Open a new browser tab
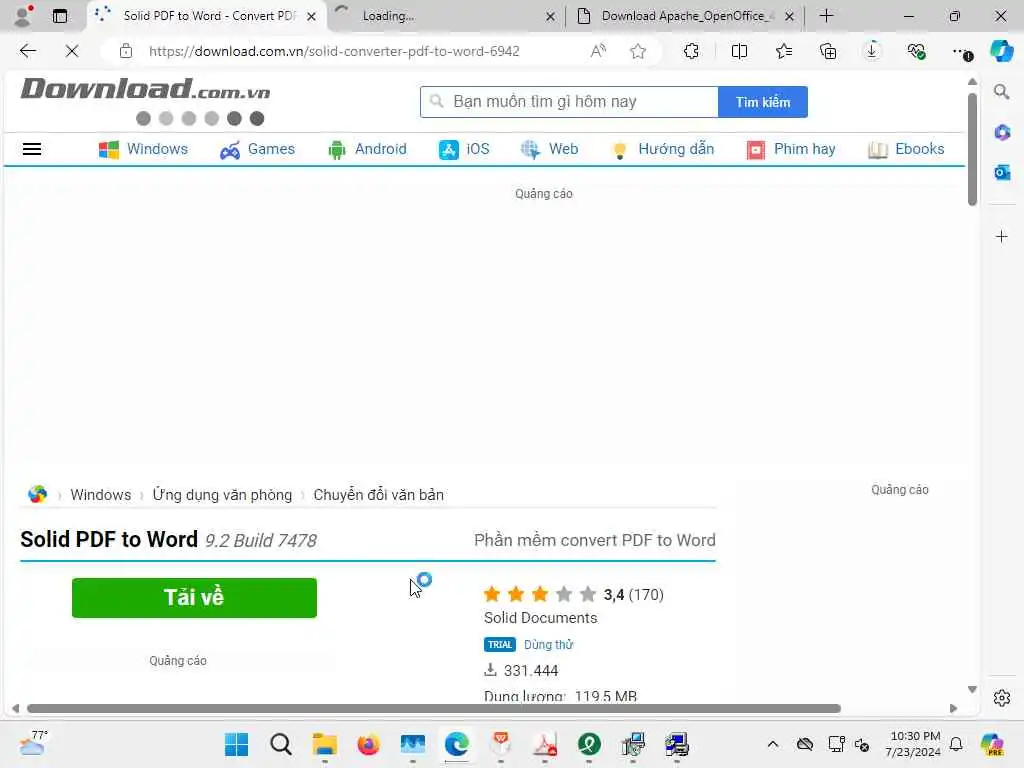 click(x=826, y=16)
